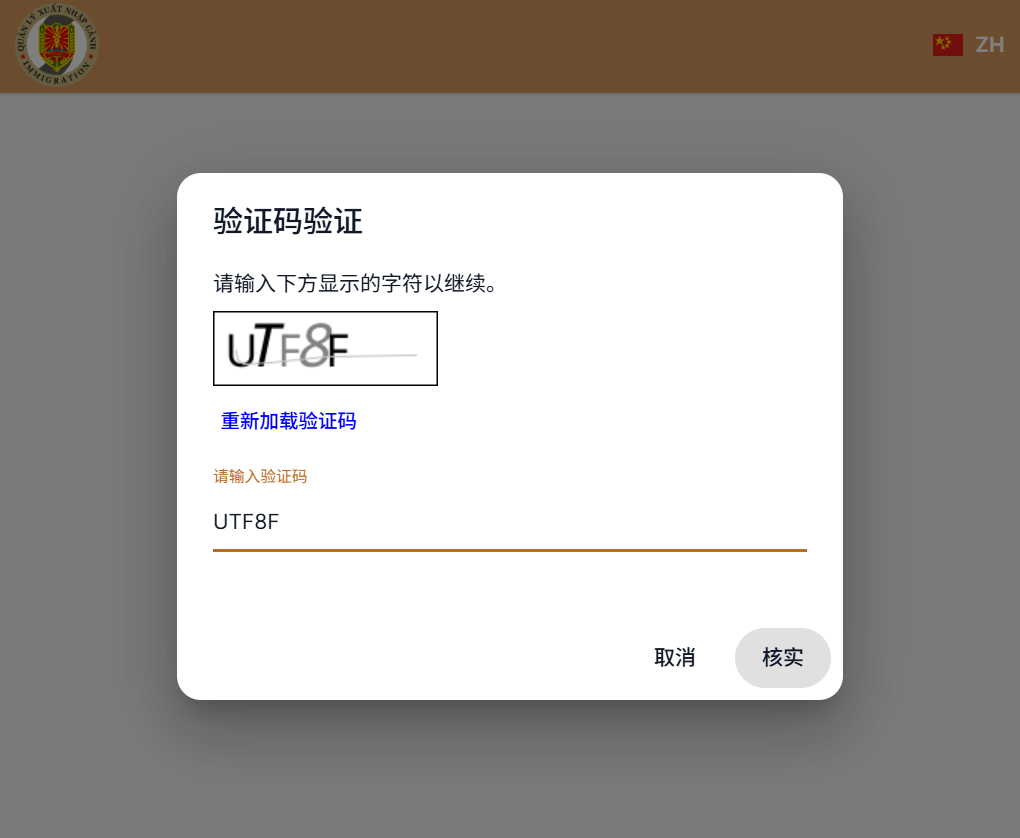Viewport: 1020px width, 838px height.
Task: Click the 验证码验证 dialog title
Action: click(288, 221)
